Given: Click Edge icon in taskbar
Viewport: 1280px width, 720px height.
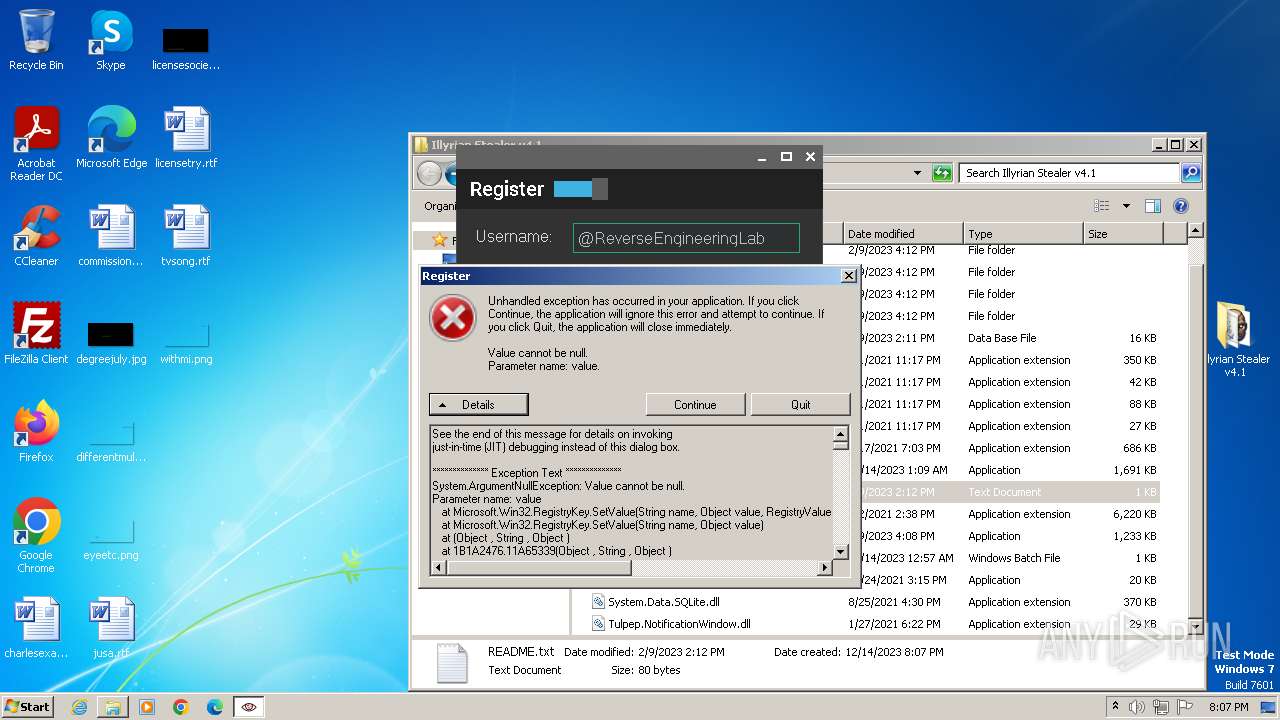Looking at the screenshot, I should pyautogui.click(x=215, y=707).
